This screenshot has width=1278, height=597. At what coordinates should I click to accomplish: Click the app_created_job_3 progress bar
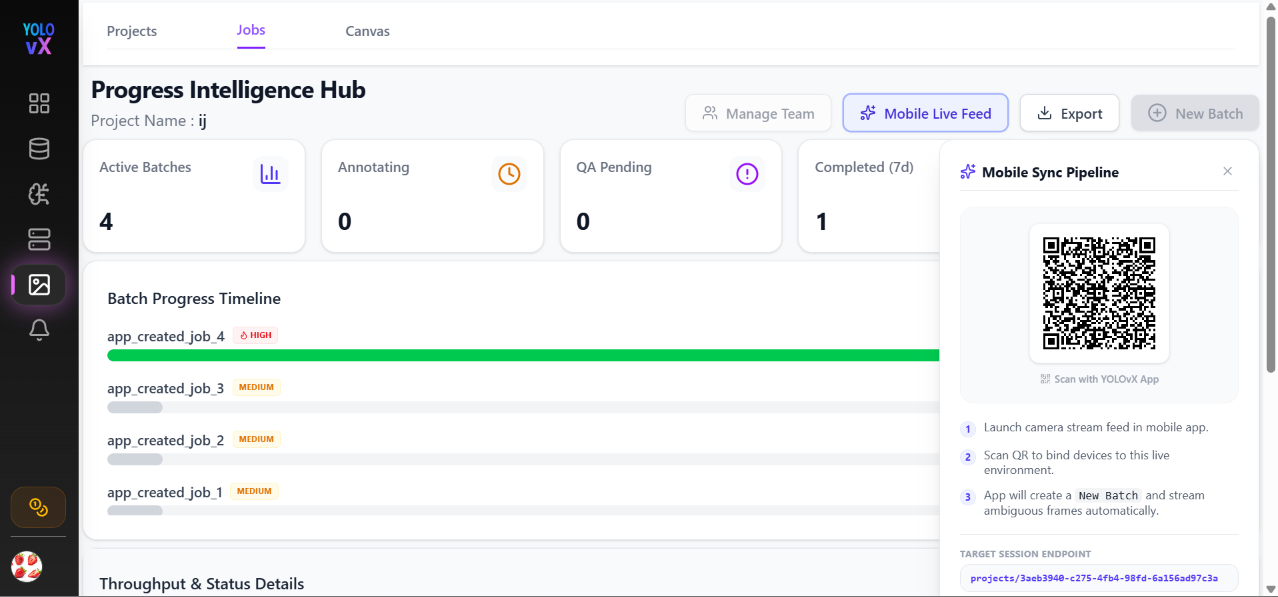pyautogui.click(x=523, y=407)
